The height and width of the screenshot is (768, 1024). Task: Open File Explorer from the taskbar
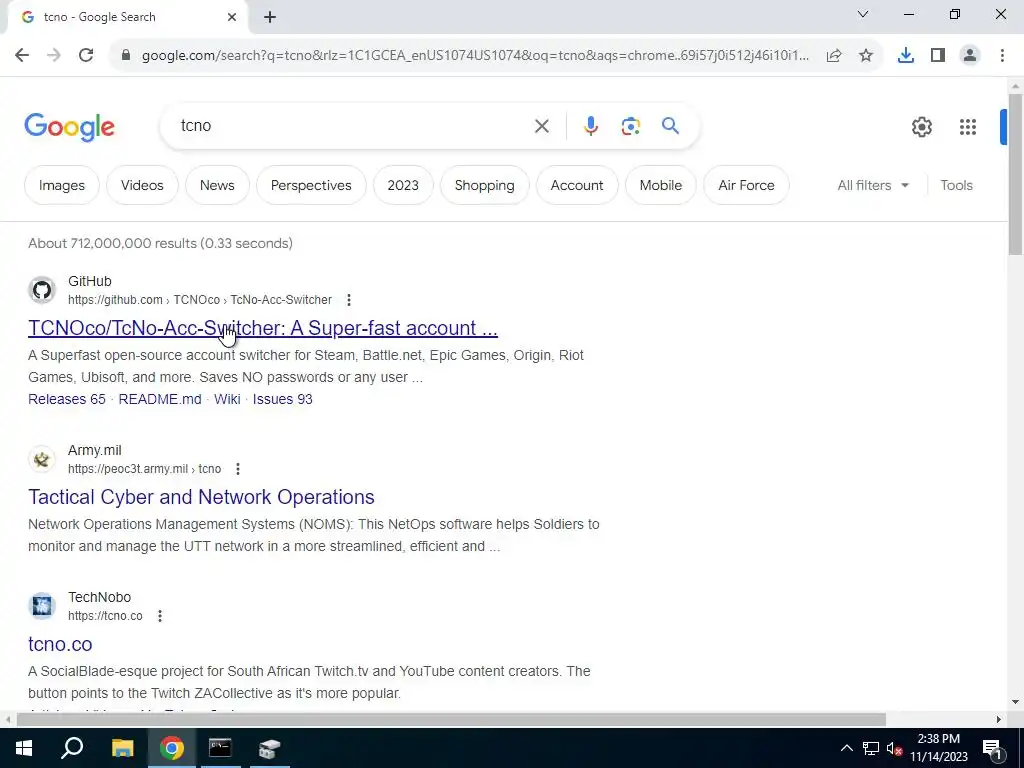[122, 748]
